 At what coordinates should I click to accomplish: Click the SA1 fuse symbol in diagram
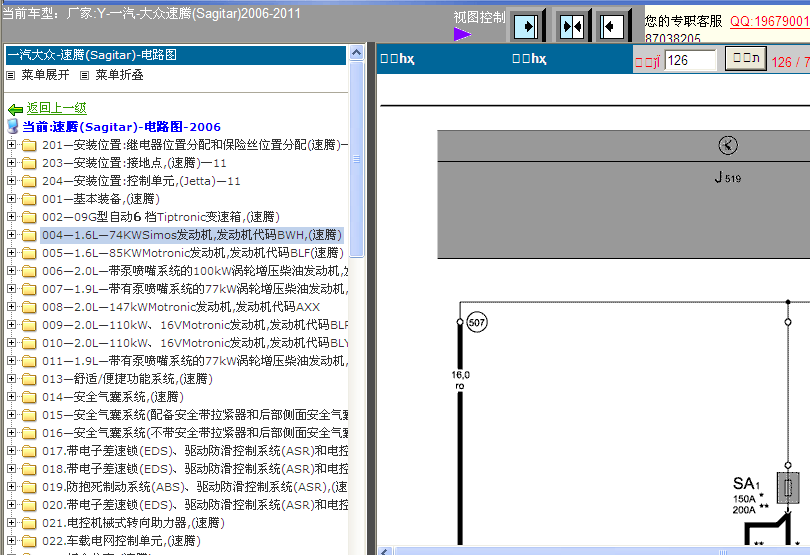click(788, 487)
